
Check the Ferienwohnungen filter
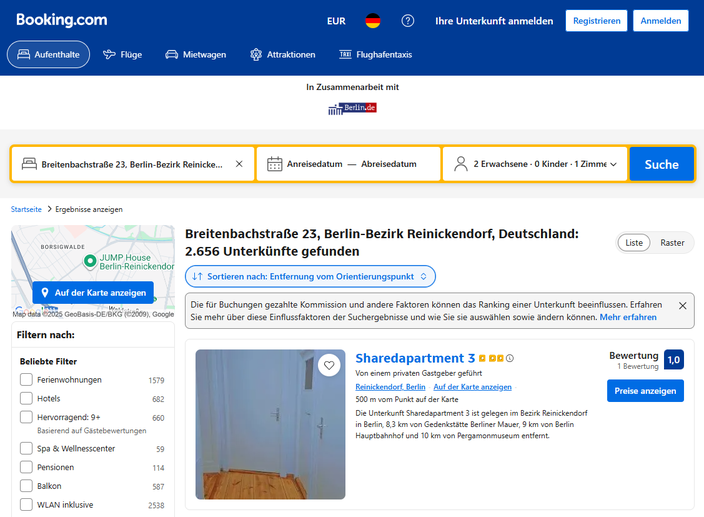pyautogui.click(x=26, y=380)
